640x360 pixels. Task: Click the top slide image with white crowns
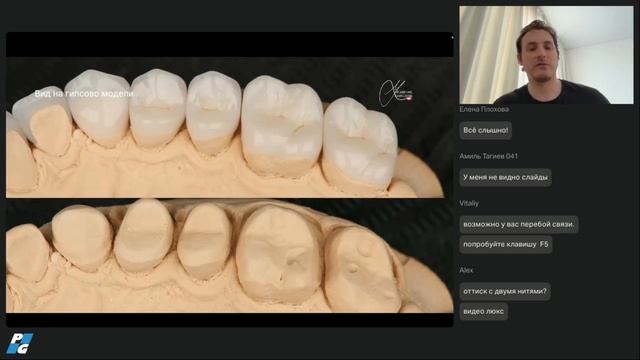pos(229,128)
